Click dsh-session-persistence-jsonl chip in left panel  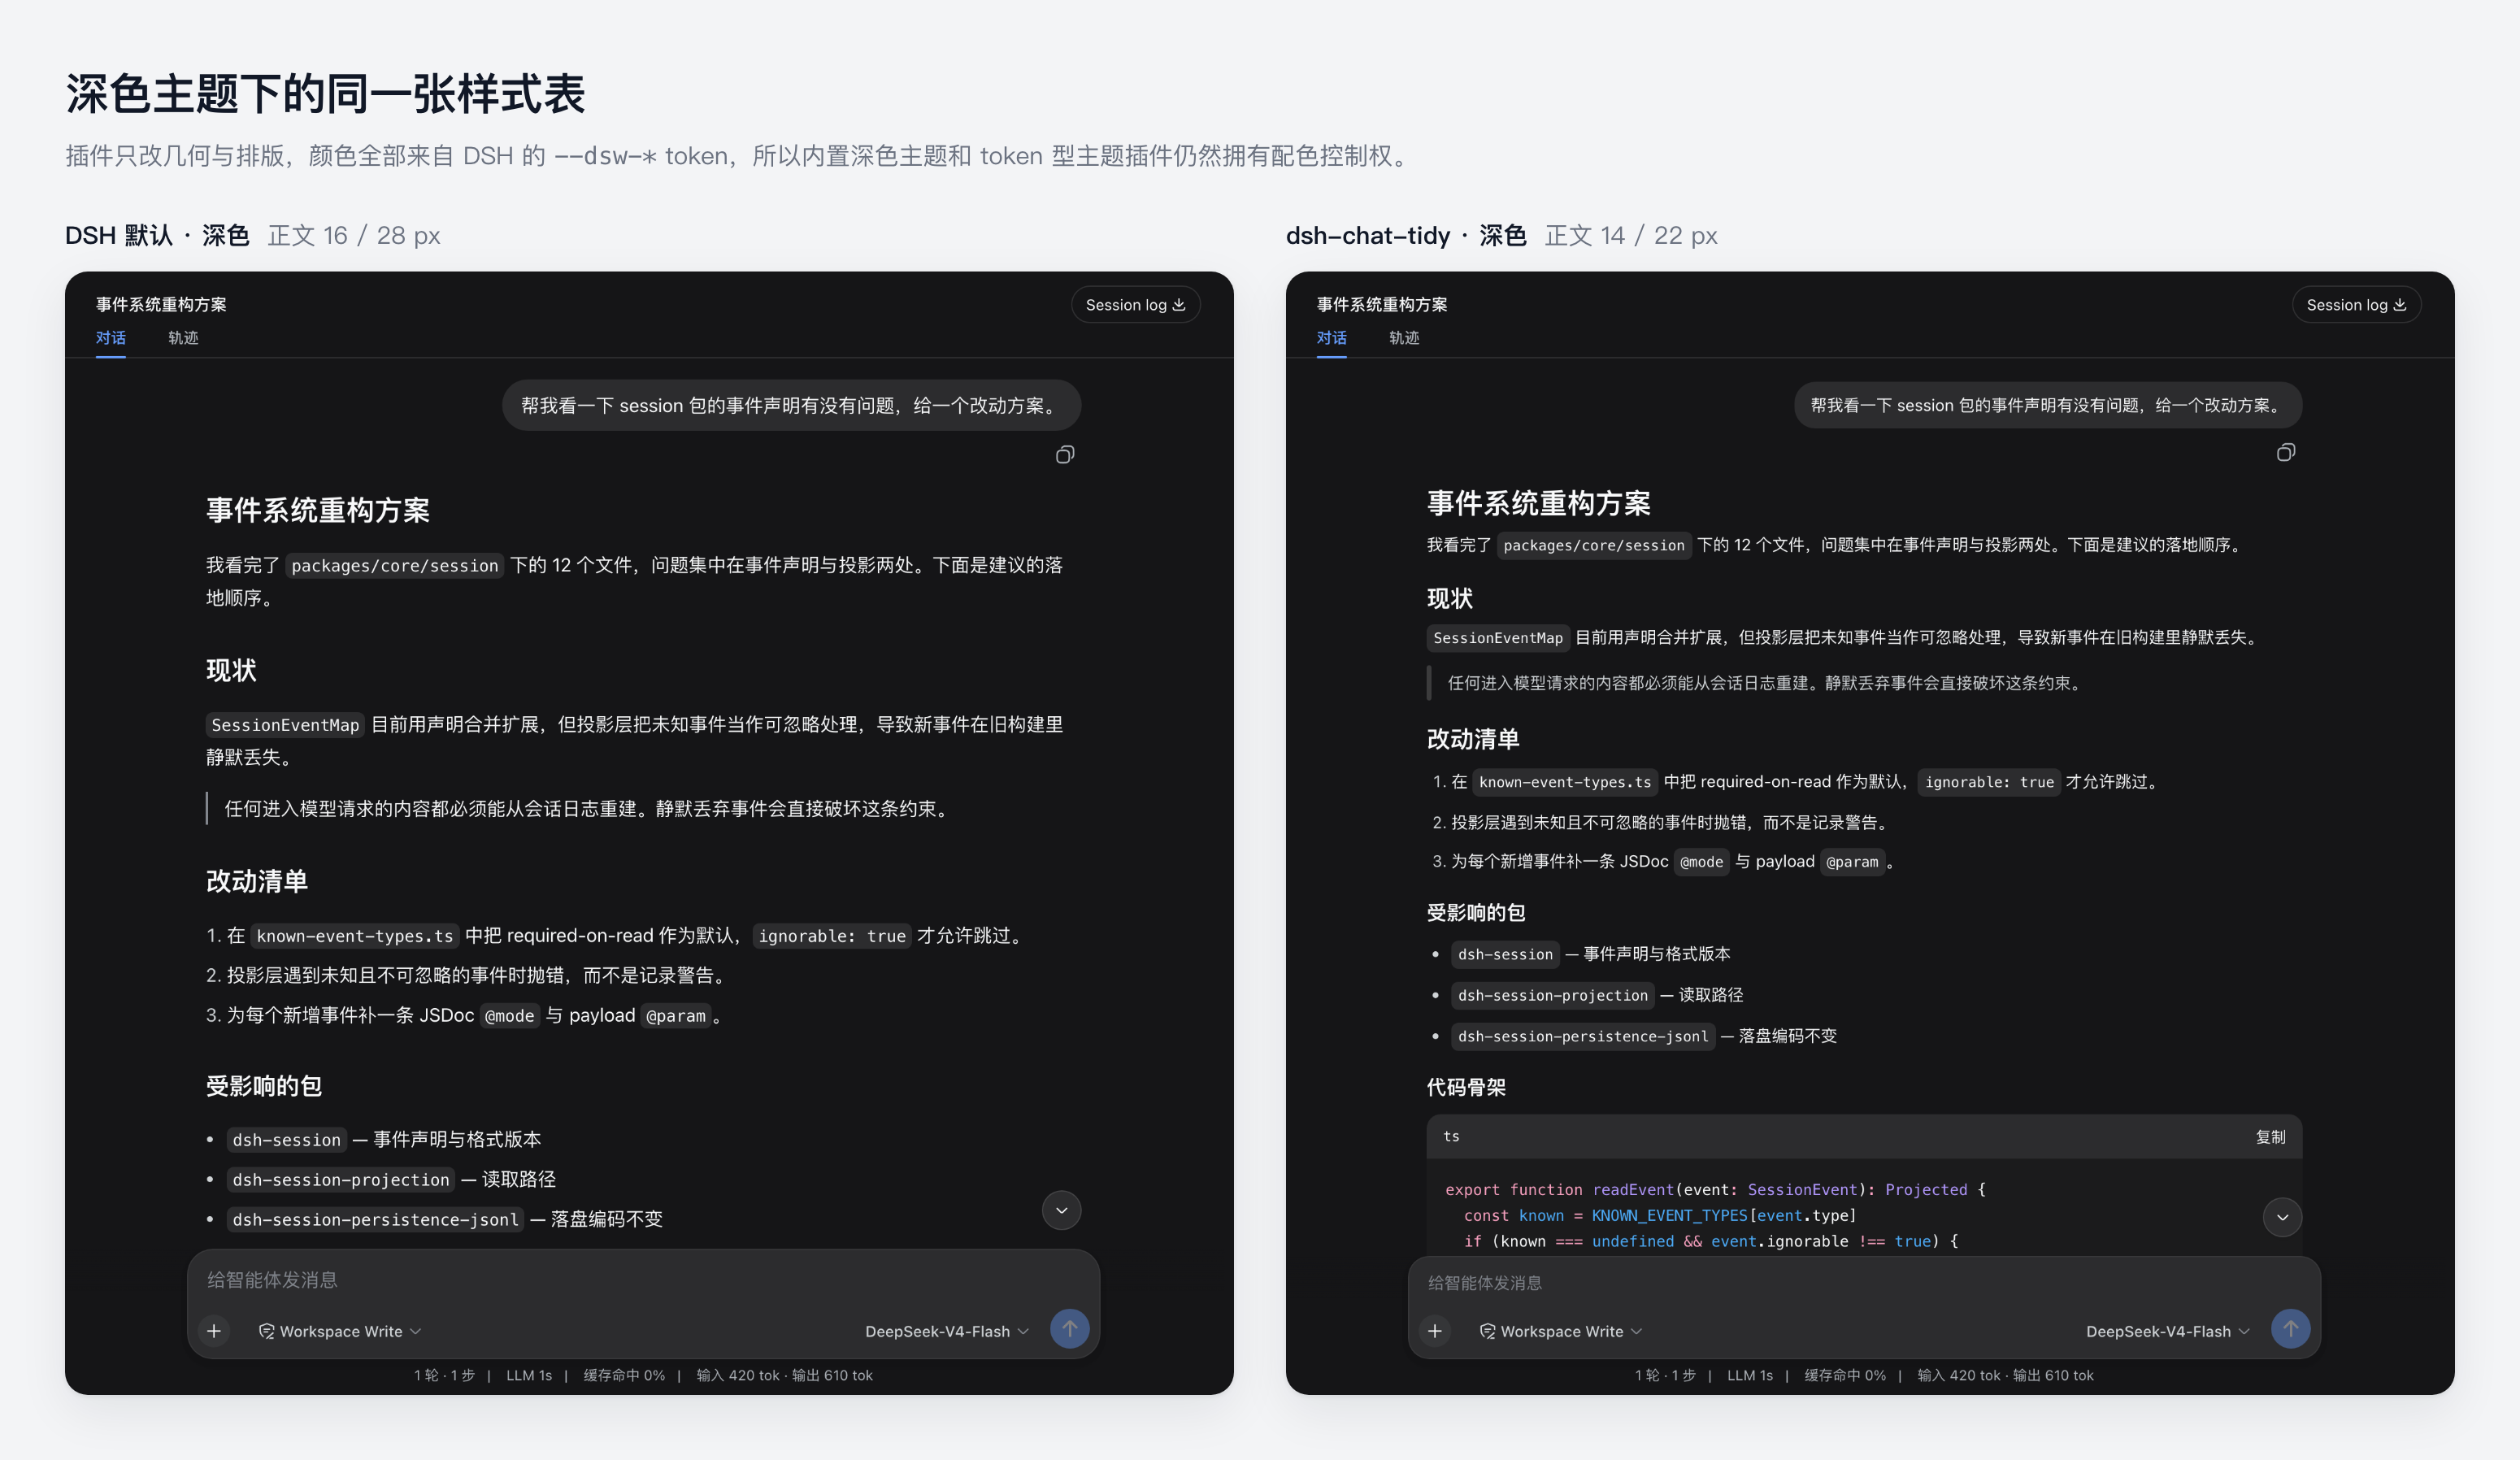376,1220
